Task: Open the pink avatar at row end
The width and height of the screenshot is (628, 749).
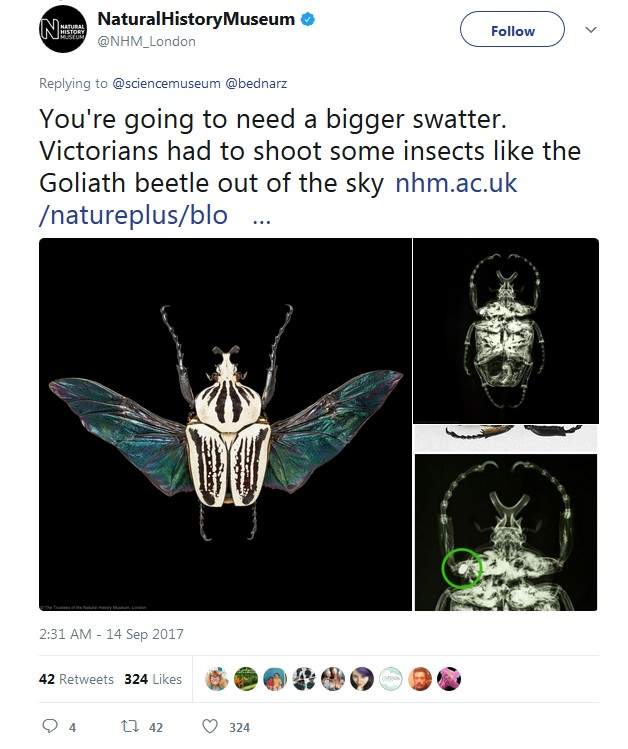Action: pos(449,679)
